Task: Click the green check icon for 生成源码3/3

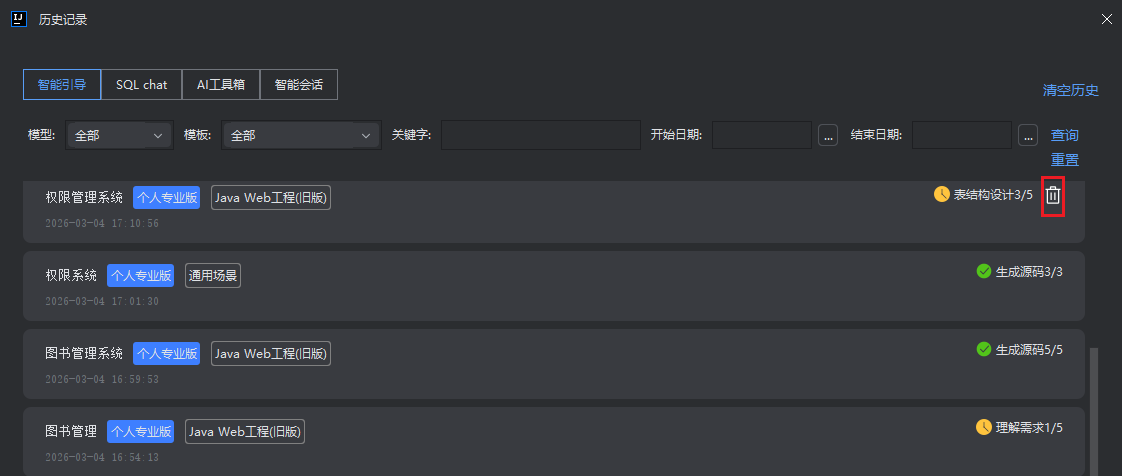Action: (x=983, y=271)
